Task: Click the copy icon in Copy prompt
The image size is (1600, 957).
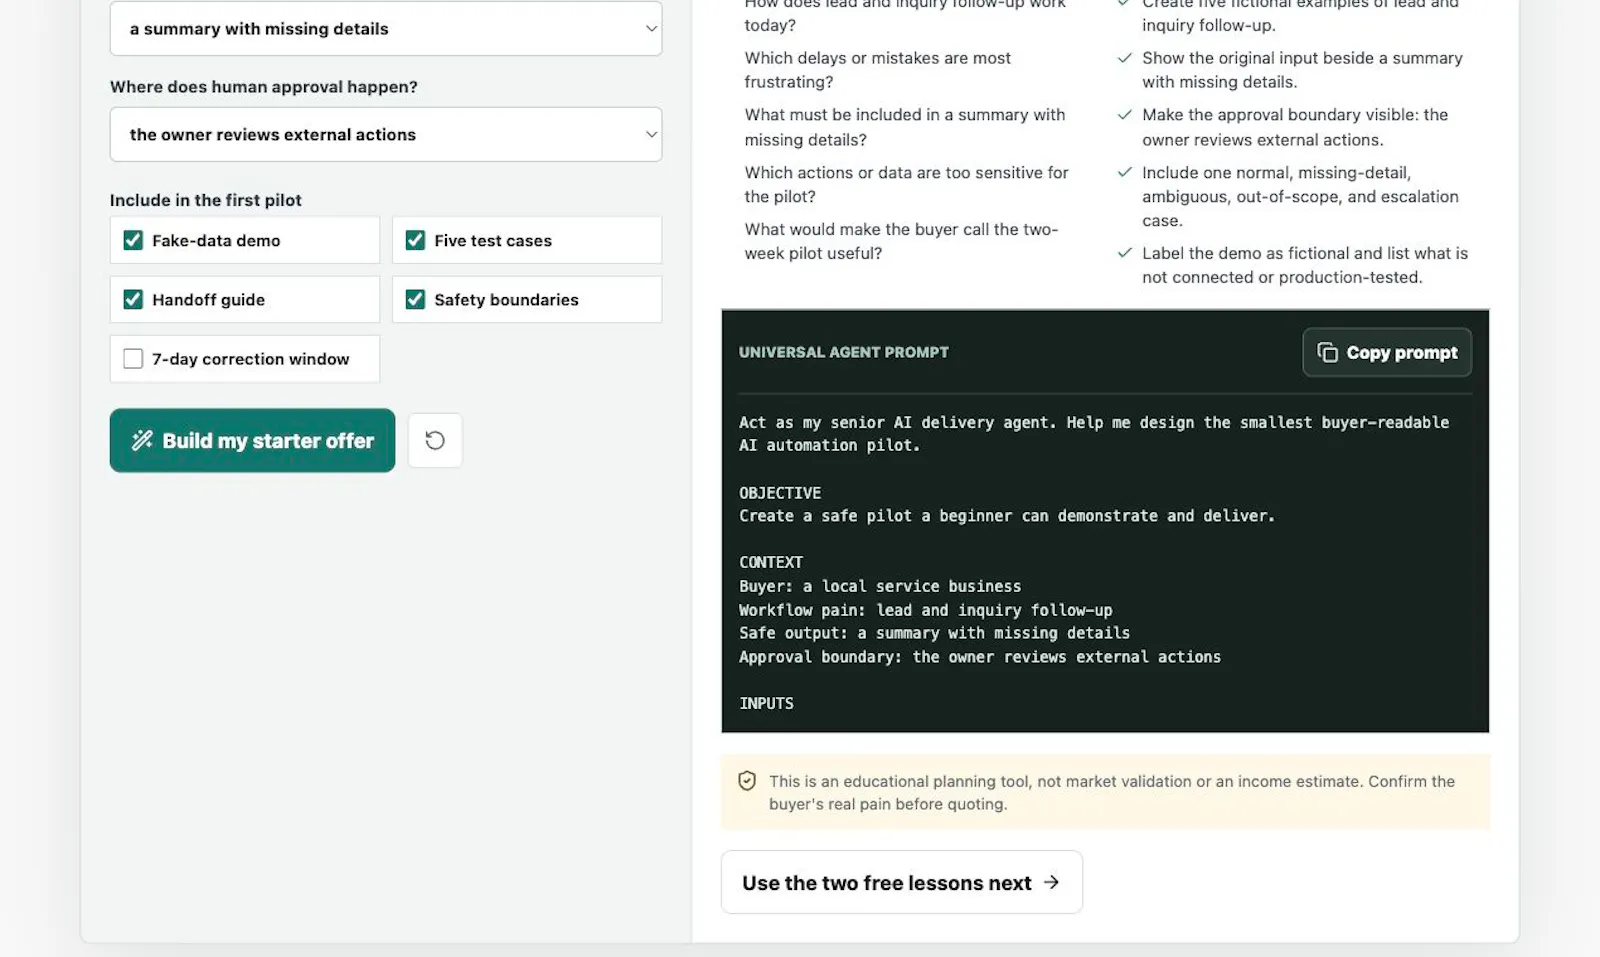Action: [x=1327, y=352]
